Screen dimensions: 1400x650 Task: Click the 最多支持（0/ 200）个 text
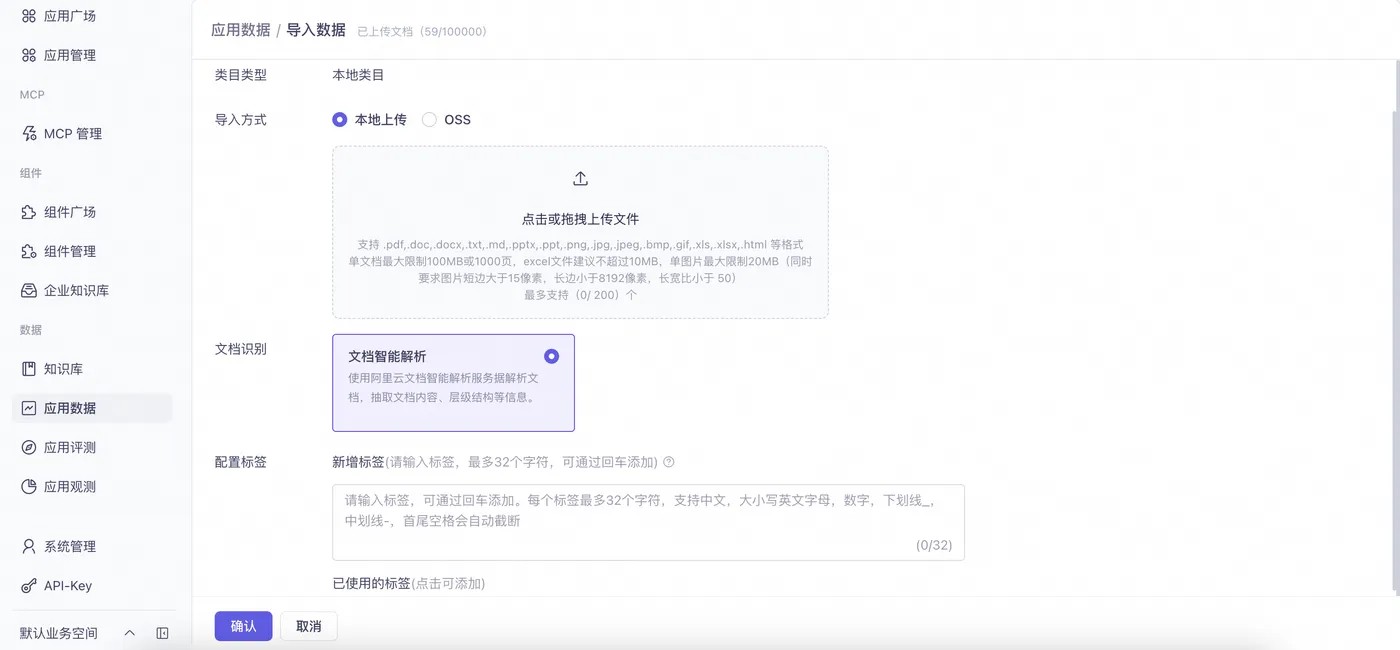(x=580, y=295)
